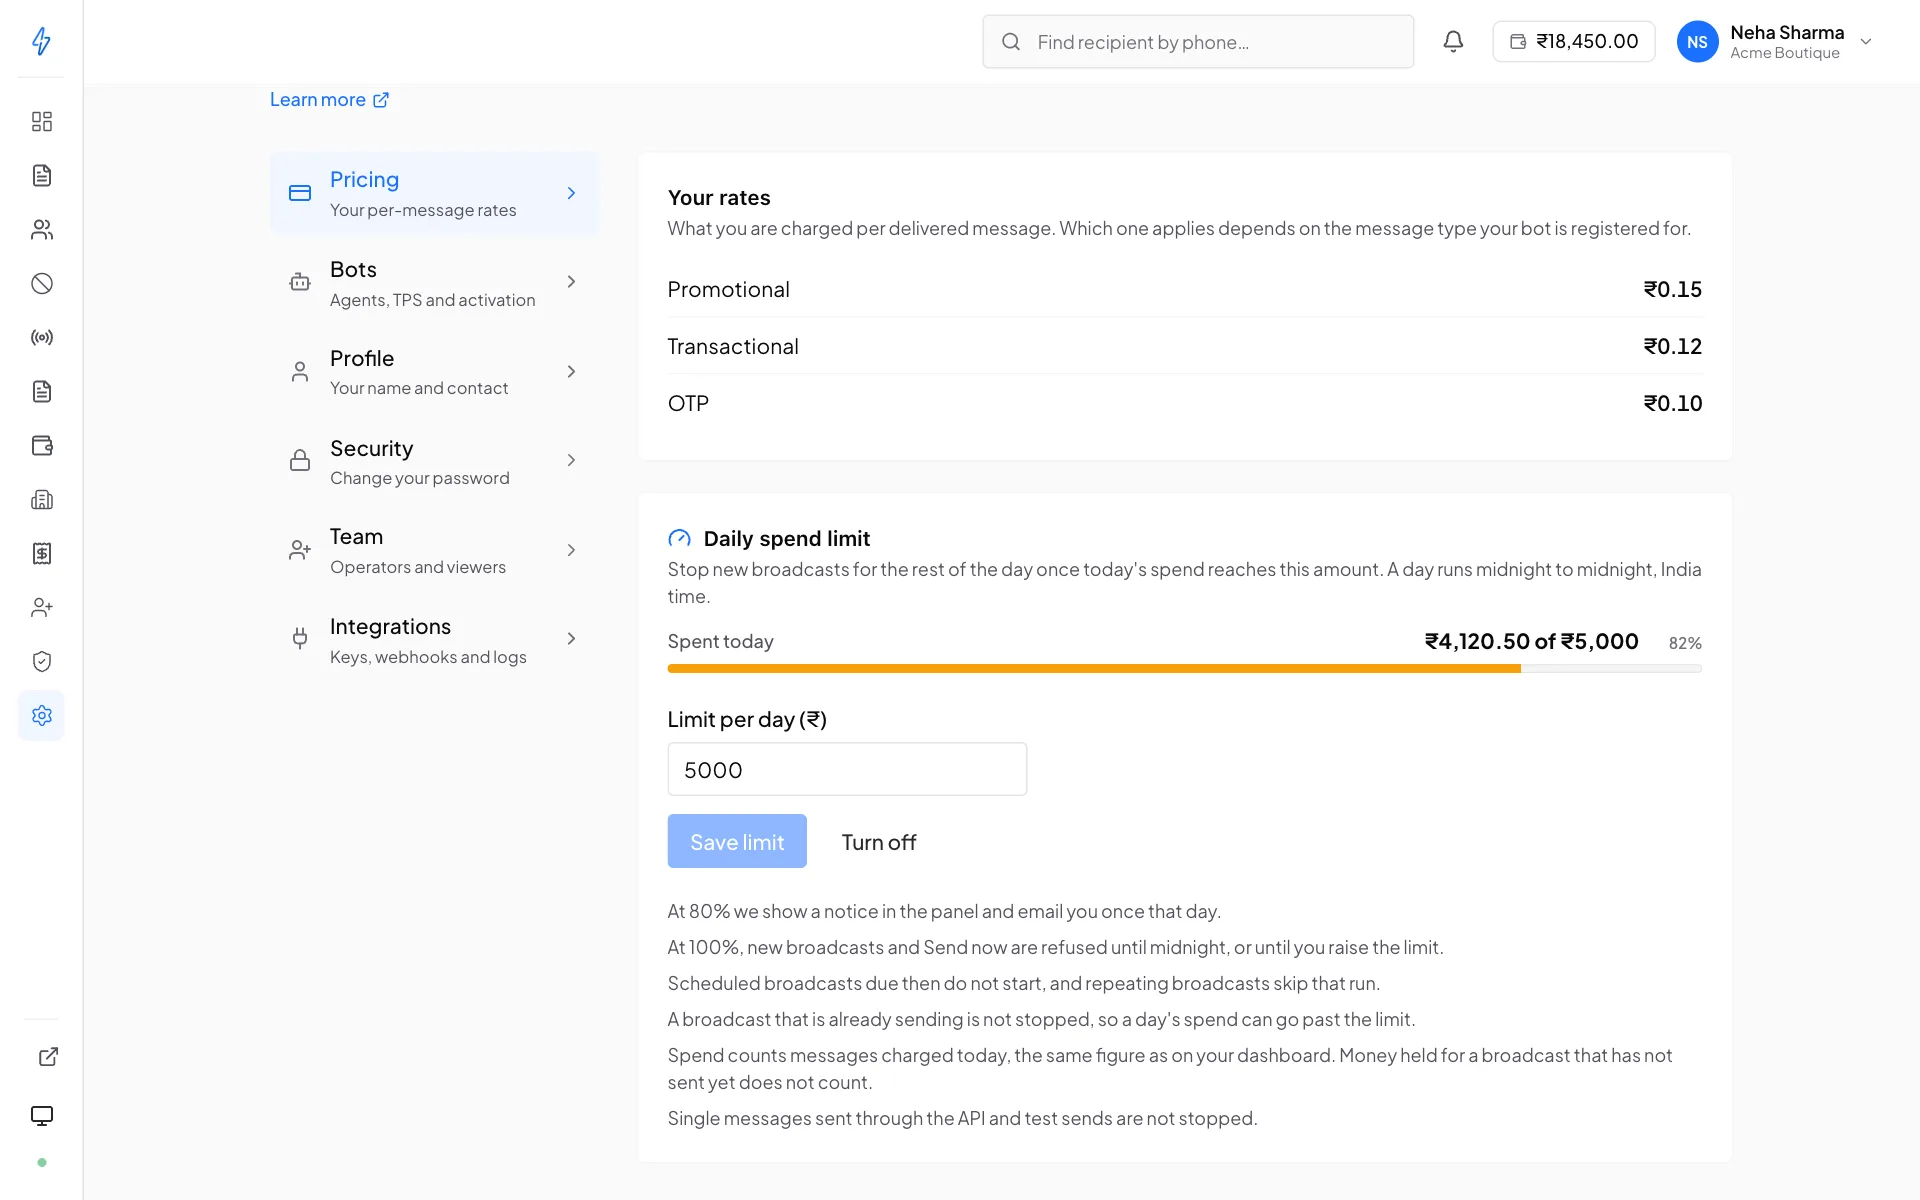Image resolution: width=1920 pixels, height=1200 pixels.
Task: Open the account menu chevron beside Neha Sharma
Action: [1865, 42]
